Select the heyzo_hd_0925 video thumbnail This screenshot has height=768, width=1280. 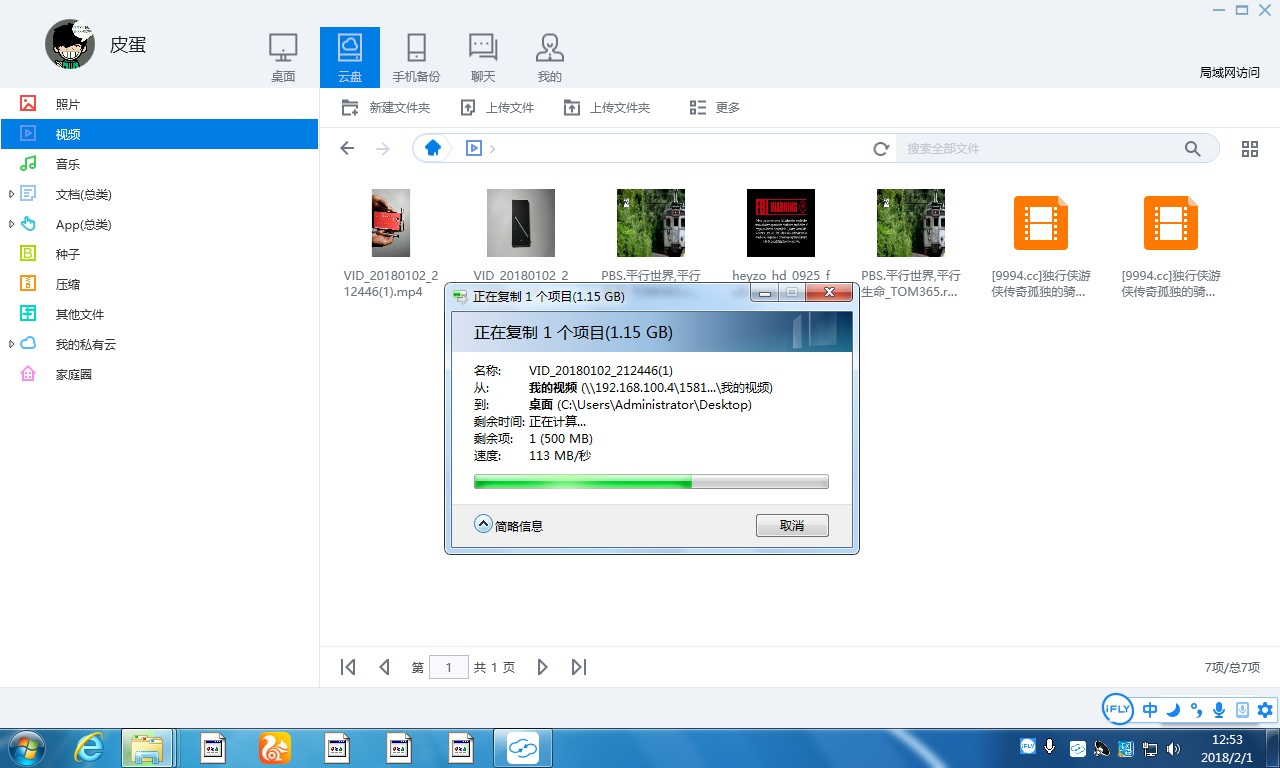(781, 223)
